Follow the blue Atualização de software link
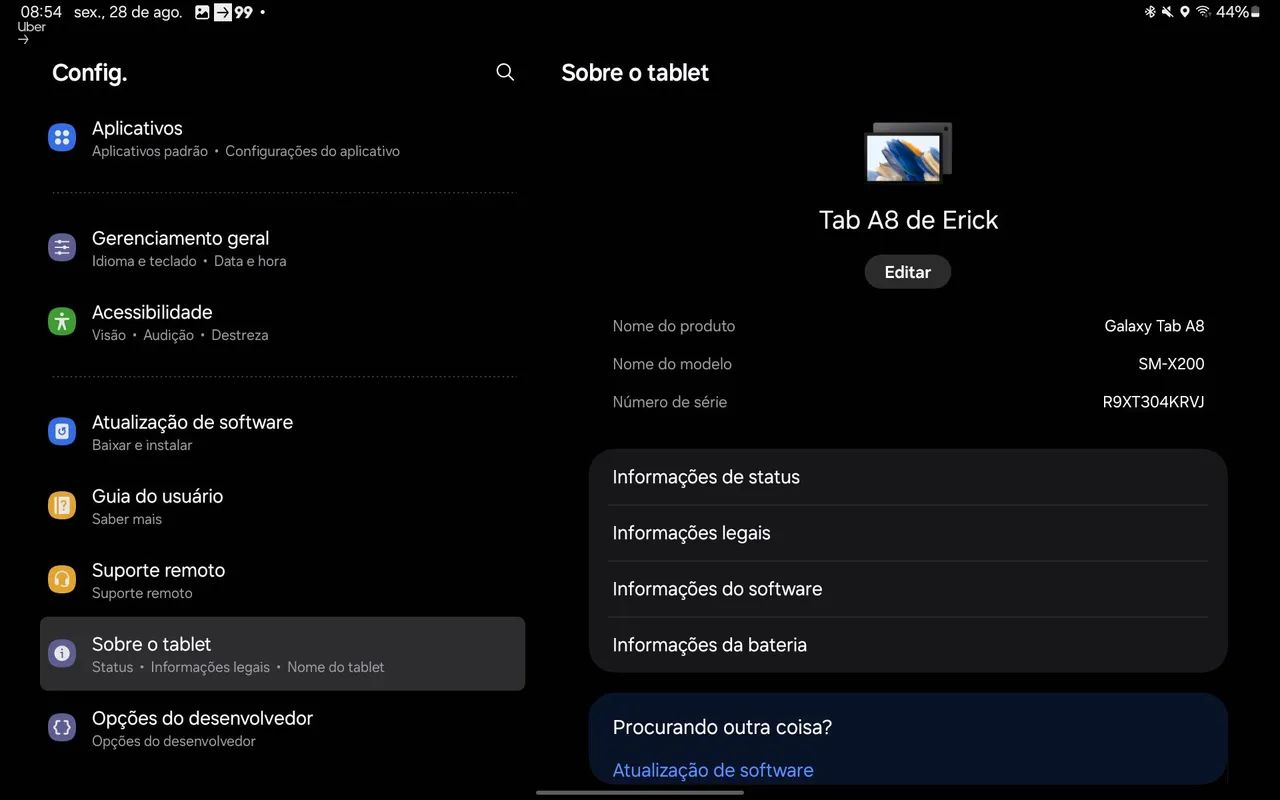 713,770
